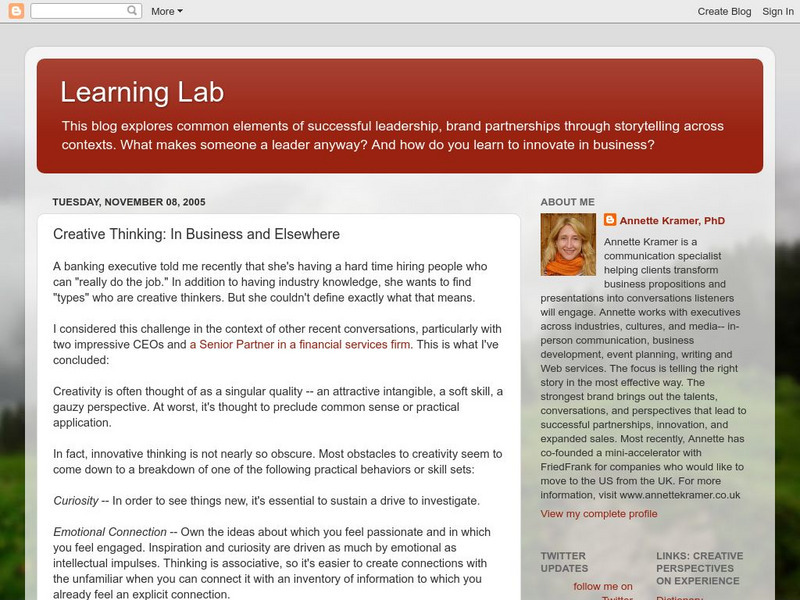800x600 pixels.
Task: Click the www.annettekramer.co.uk text
Action: tap(680, 495)
